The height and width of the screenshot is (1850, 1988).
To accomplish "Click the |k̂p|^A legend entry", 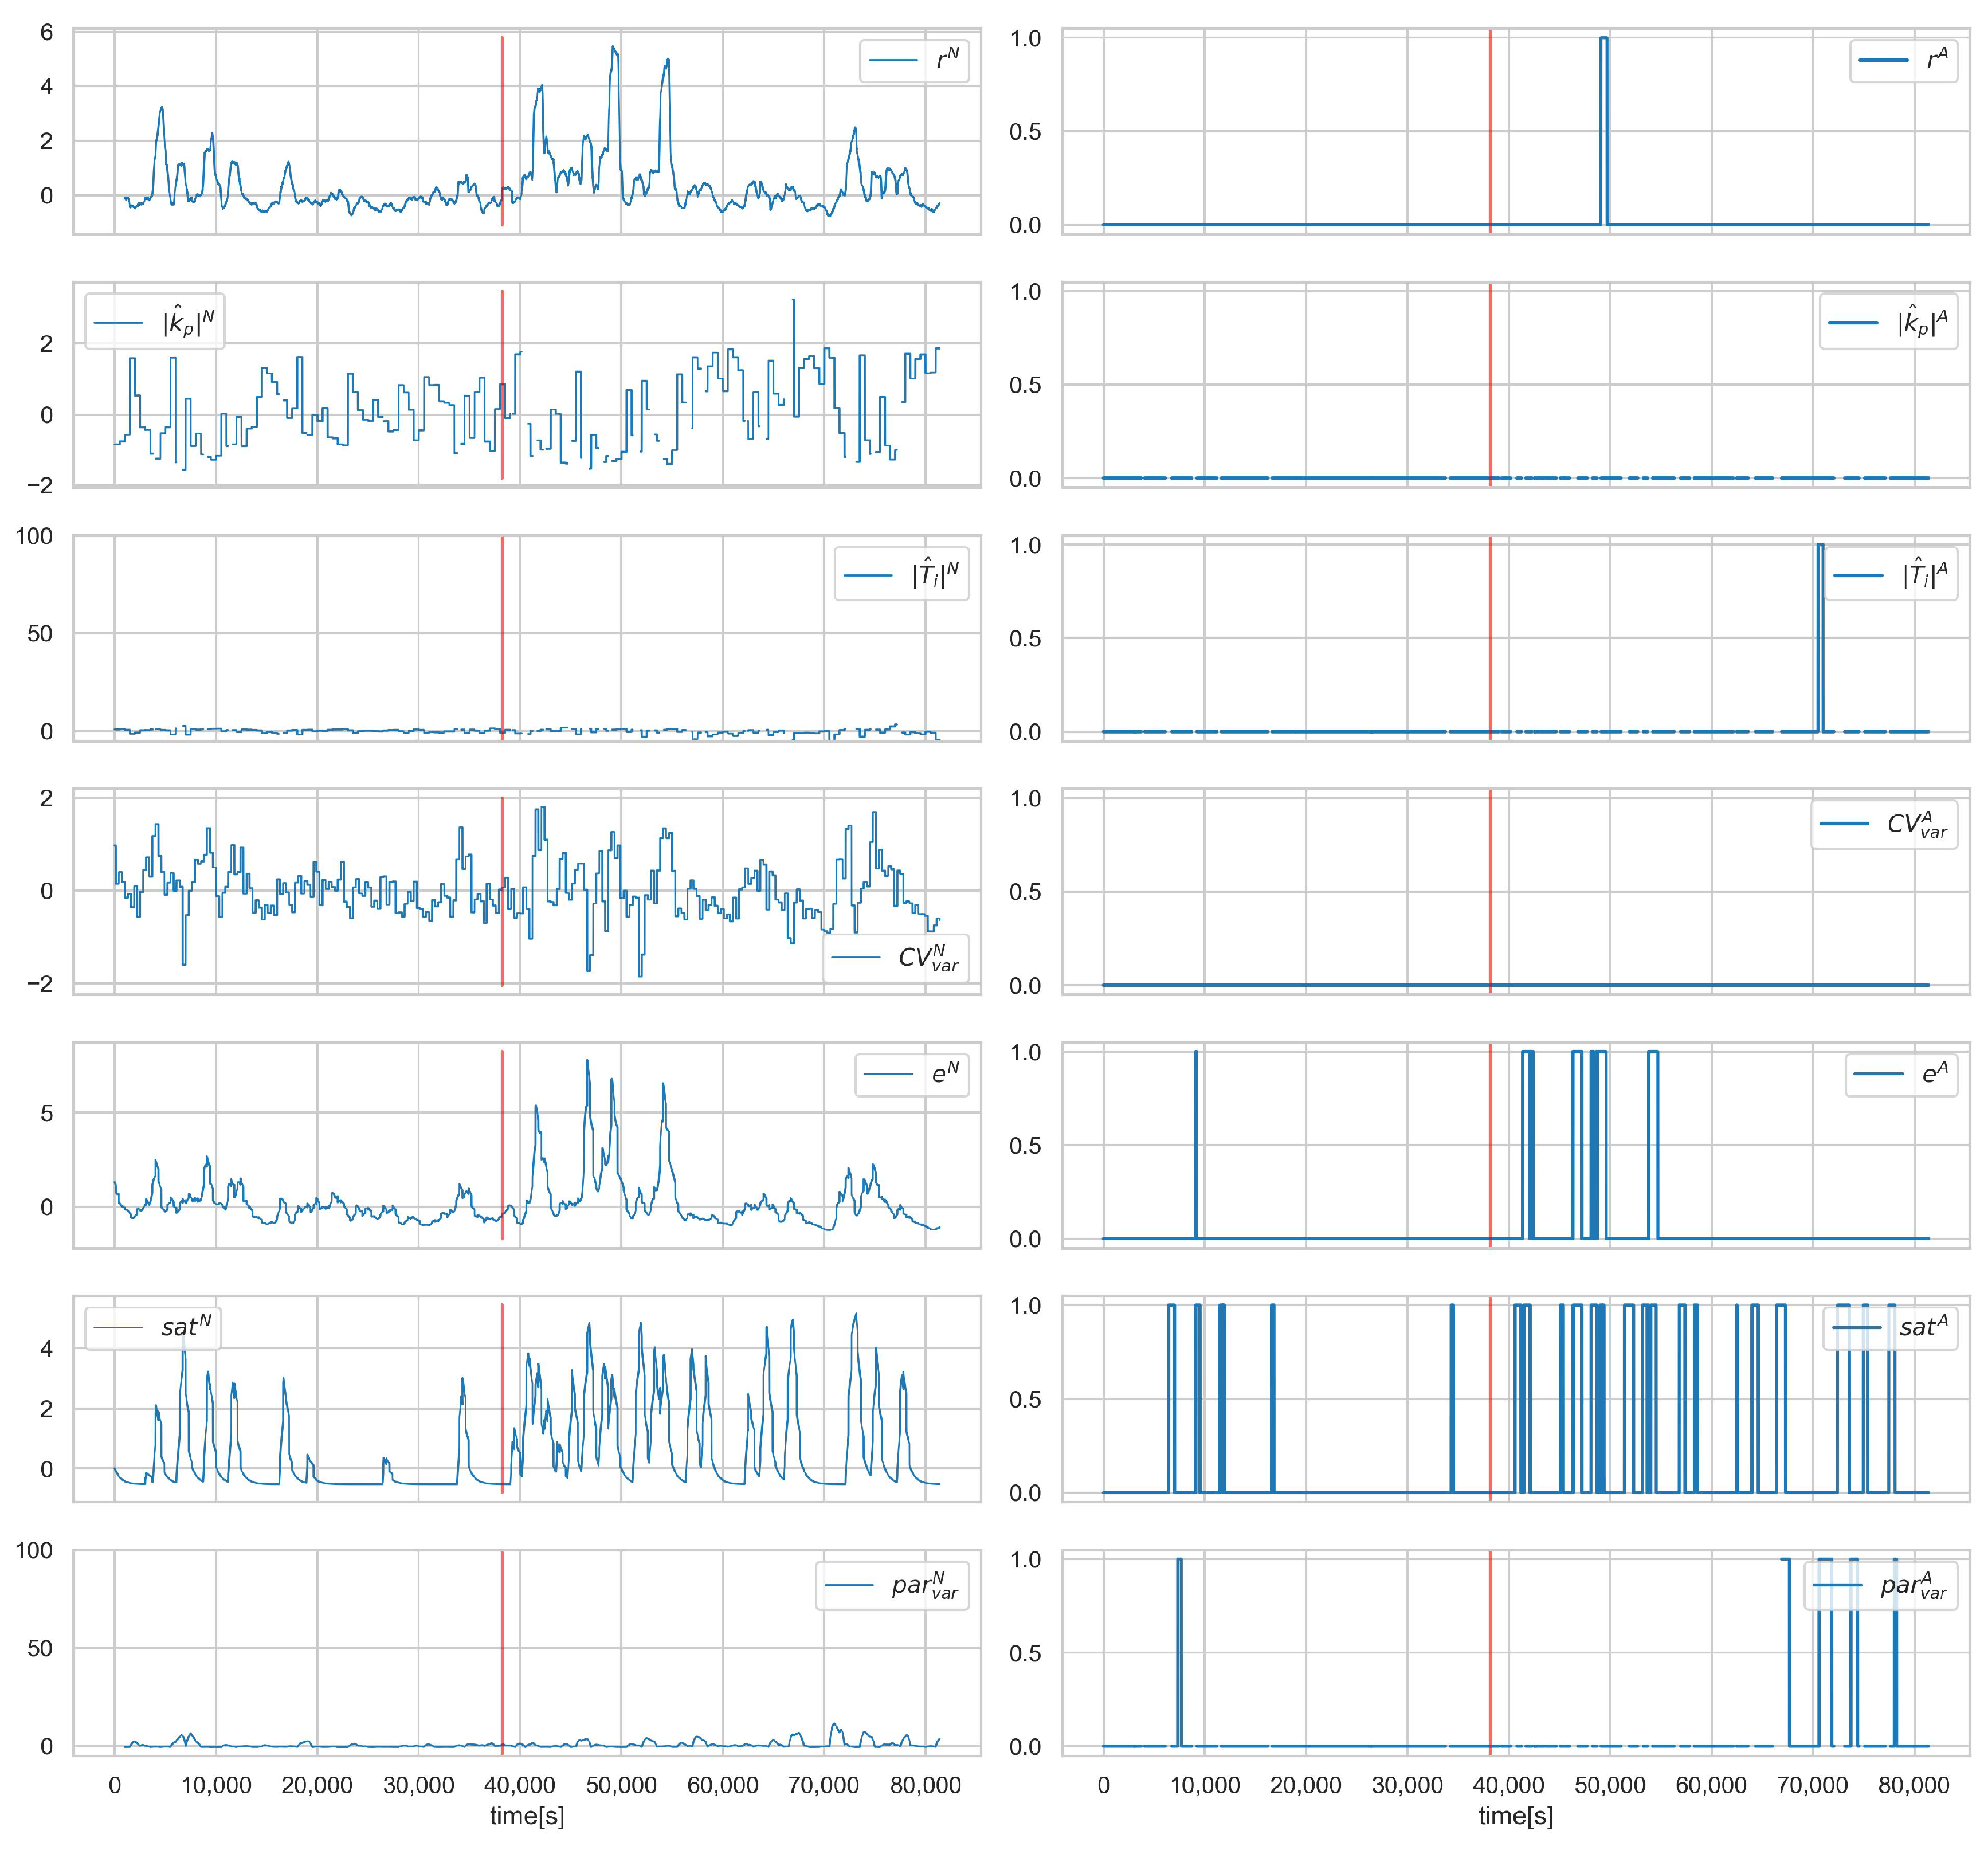I will click(x=1888, y=322).
